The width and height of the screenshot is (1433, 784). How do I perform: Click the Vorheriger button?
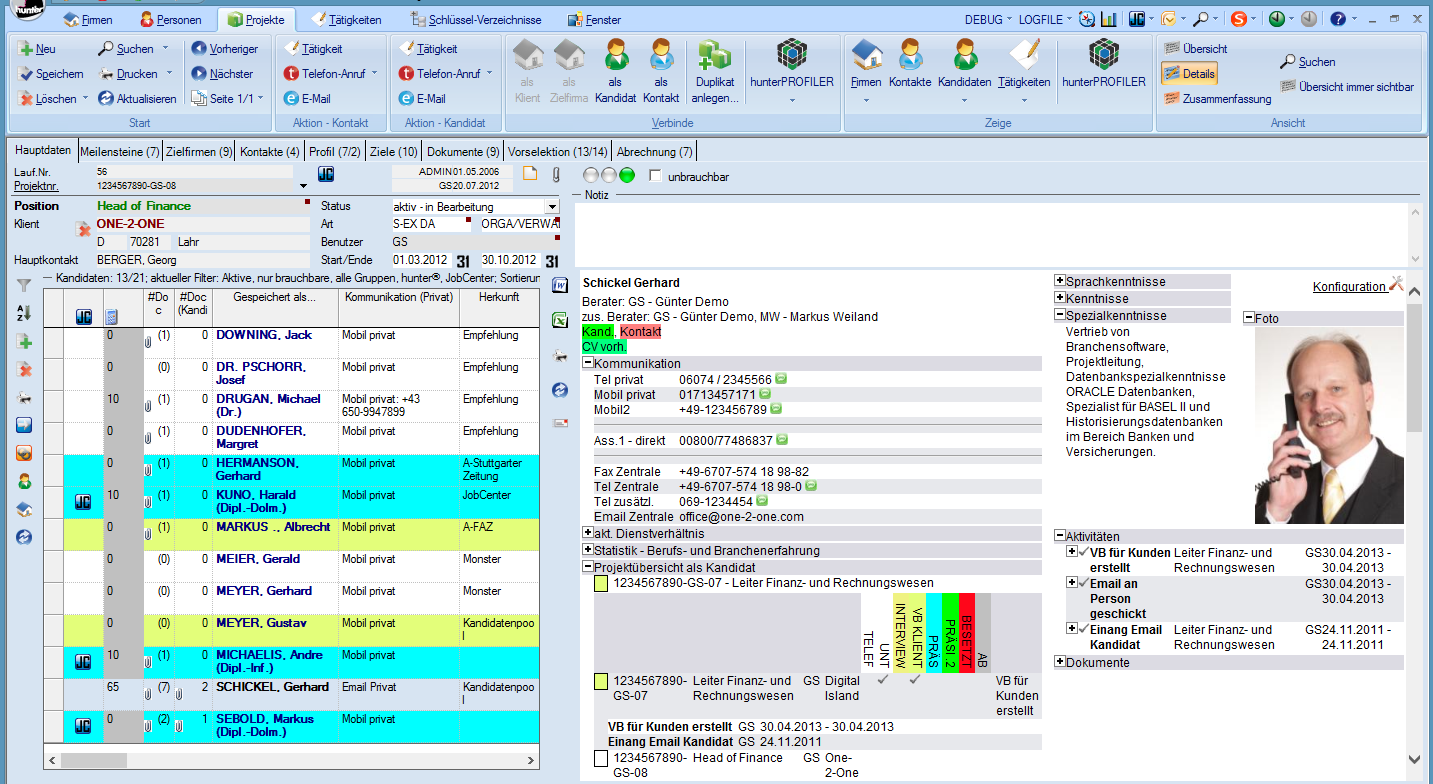pos(226,49)
